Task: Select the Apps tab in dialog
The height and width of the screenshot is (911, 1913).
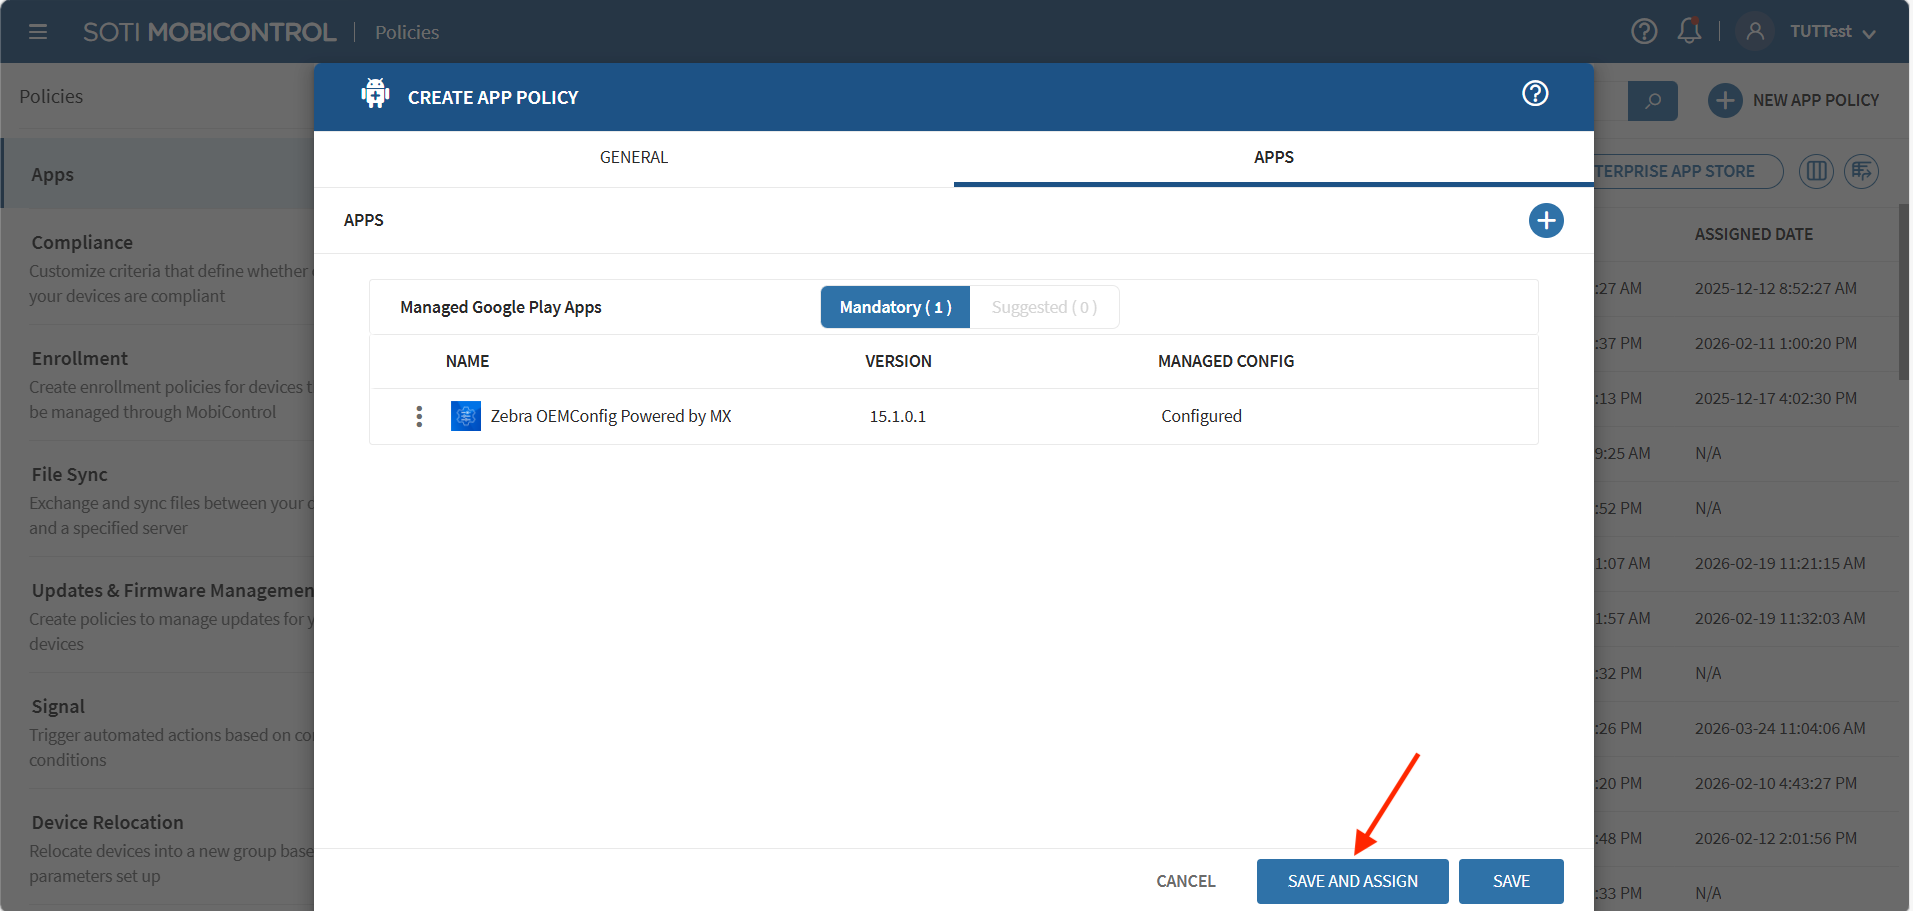Action: [x=1273, y=158]
